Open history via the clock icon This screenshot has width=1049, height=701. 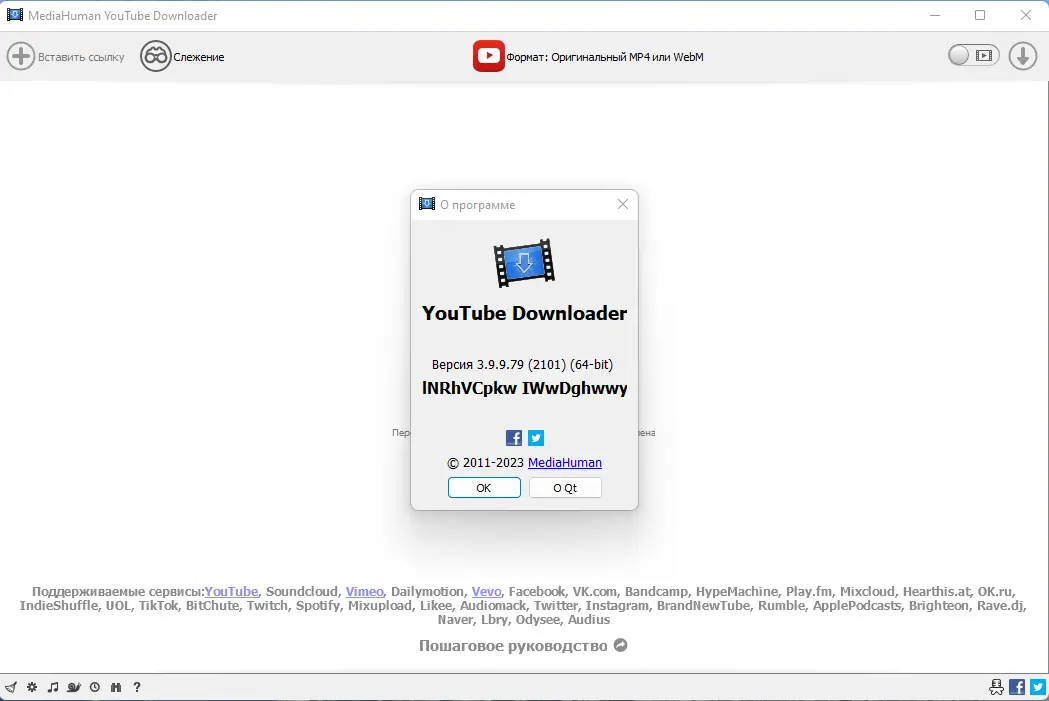click(x=94, y=687)
